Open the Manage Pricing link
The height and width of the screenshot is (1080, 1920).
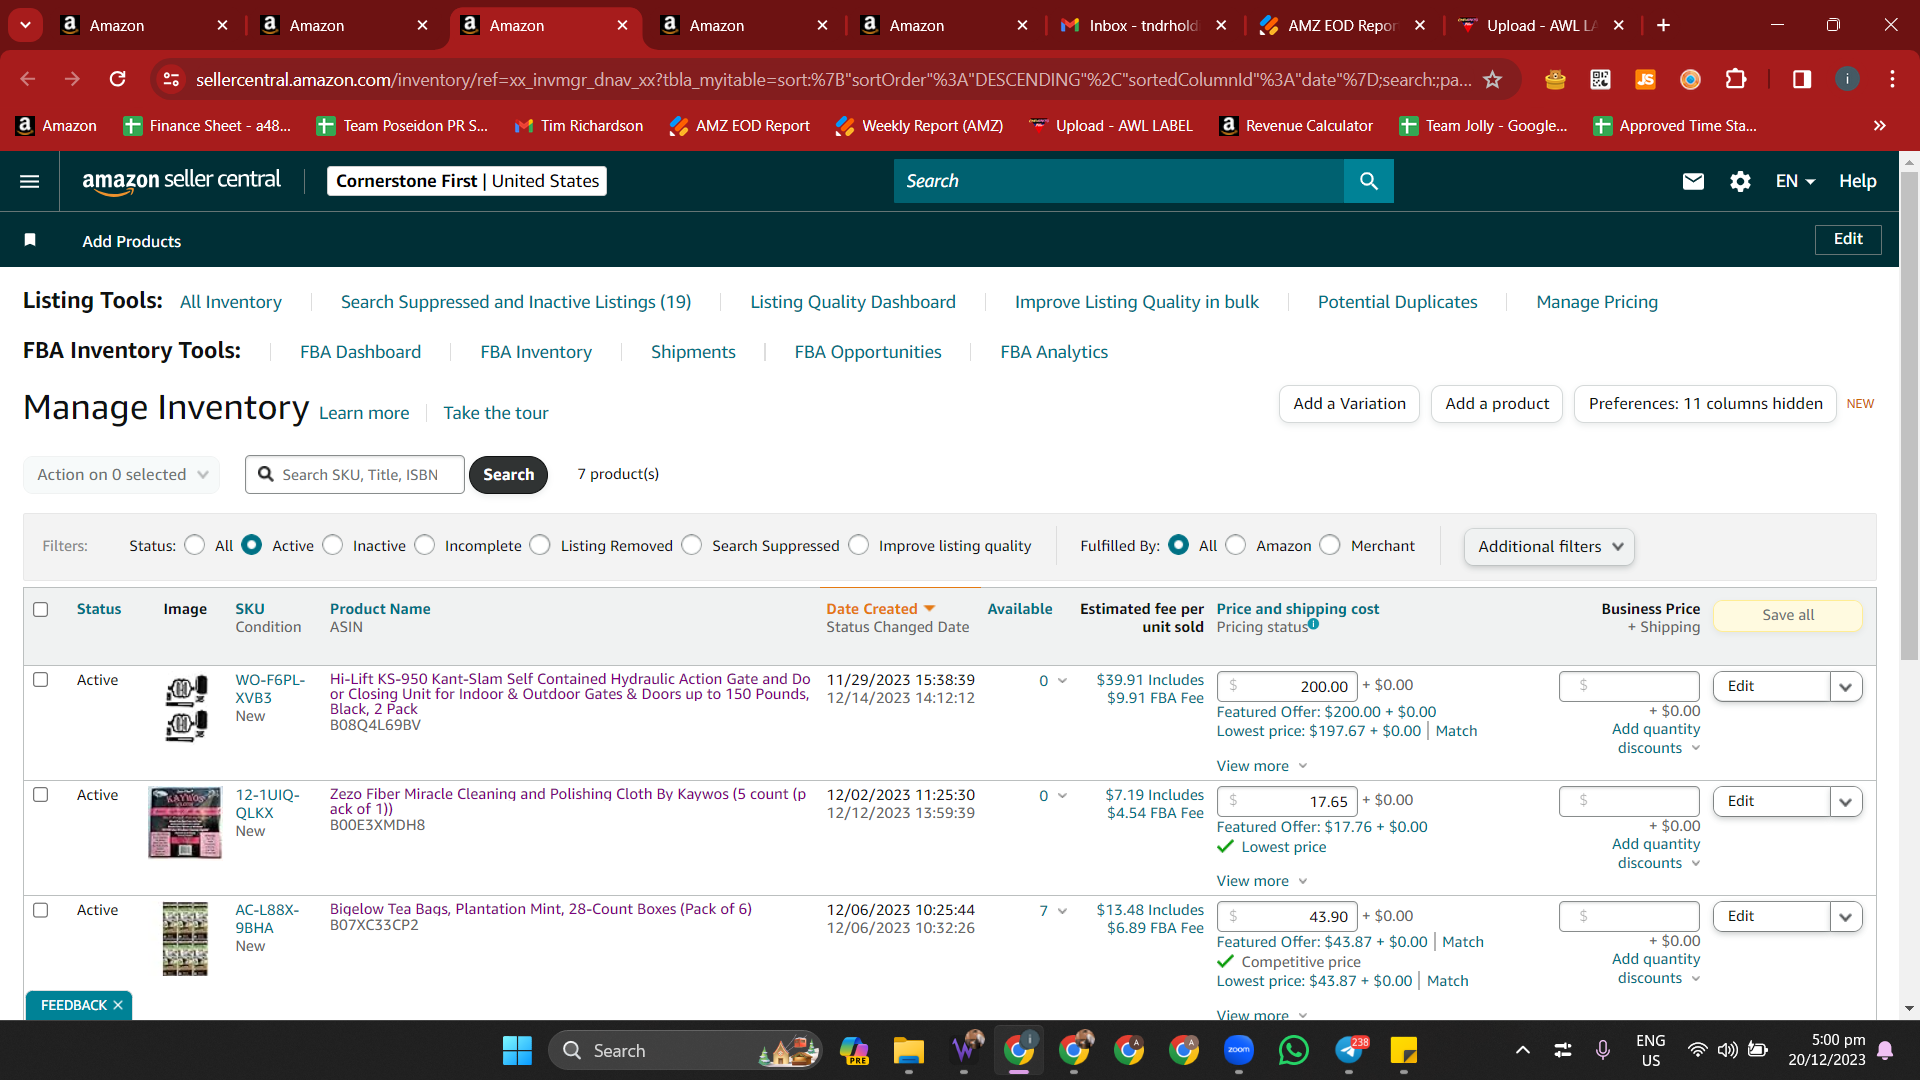tap(1597, 302)
